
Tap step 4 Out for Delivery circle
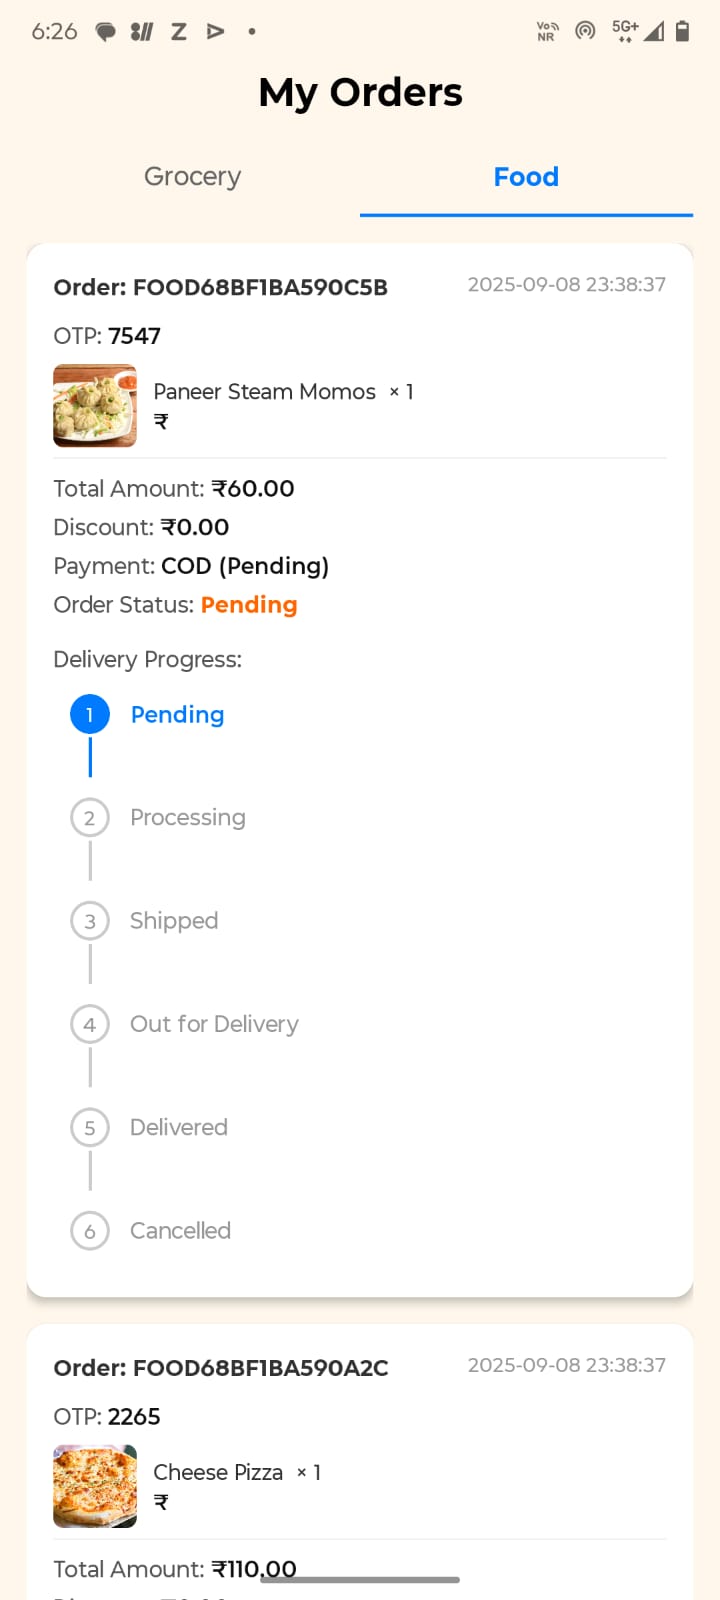click(90, 1024)
